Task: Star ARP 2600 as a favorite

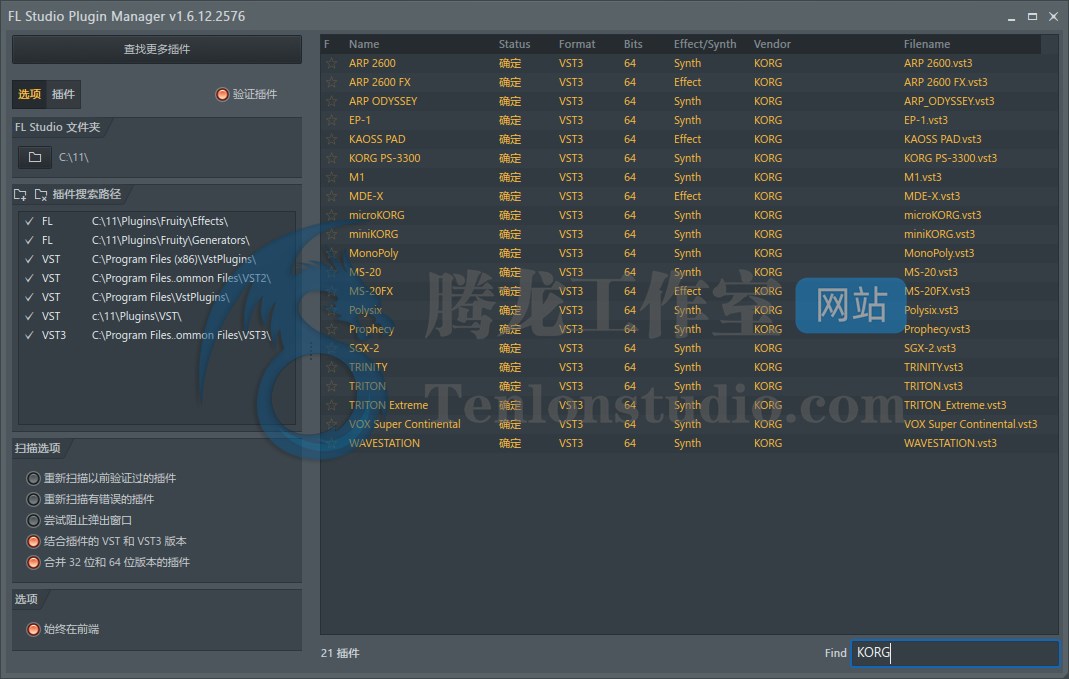Action: pos(331,63)
